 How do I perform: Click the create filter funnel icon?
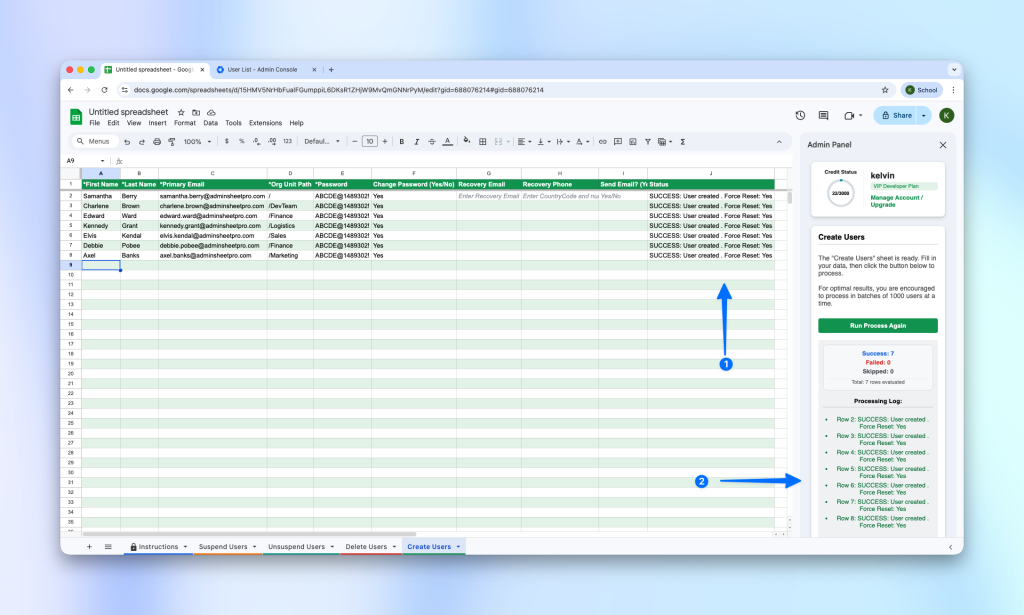(648, 142)
